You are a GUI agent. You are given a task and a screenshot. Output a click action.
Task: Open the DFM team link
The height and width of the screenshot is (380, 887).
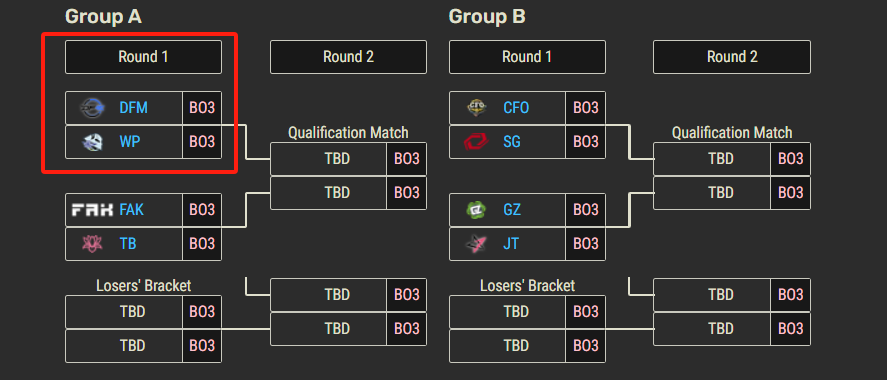134,107
